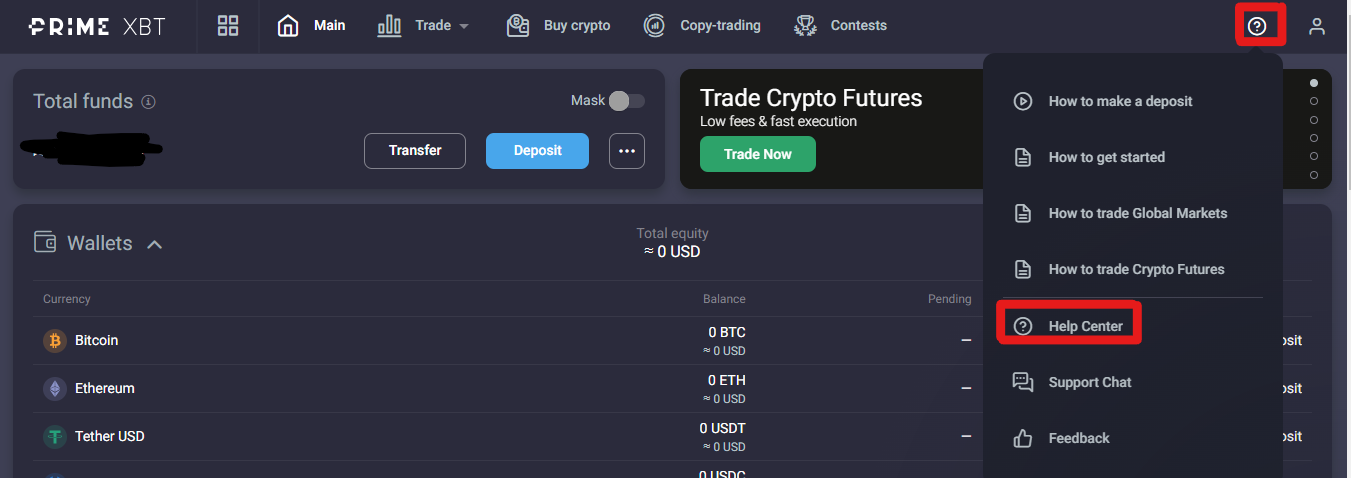Viewport: 1351px width, 478px height.
Task: Click the Tether USD icon
Action: (x=54, y=436)
